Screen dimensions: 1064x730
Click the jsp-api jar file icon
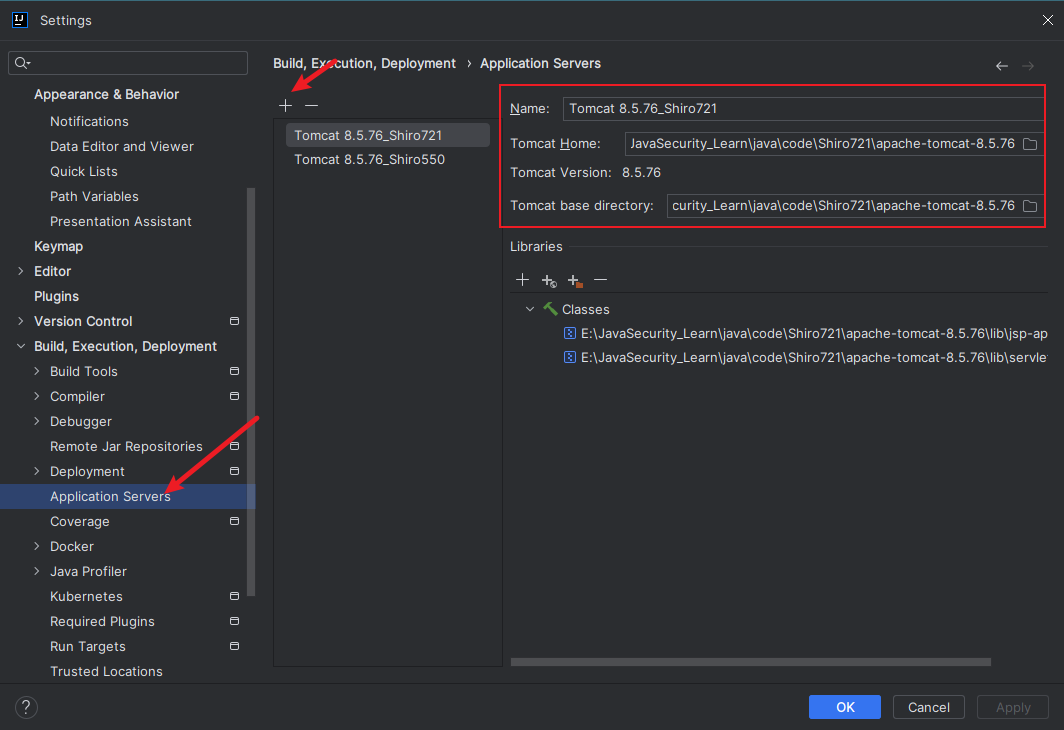[x=570, y=333]
